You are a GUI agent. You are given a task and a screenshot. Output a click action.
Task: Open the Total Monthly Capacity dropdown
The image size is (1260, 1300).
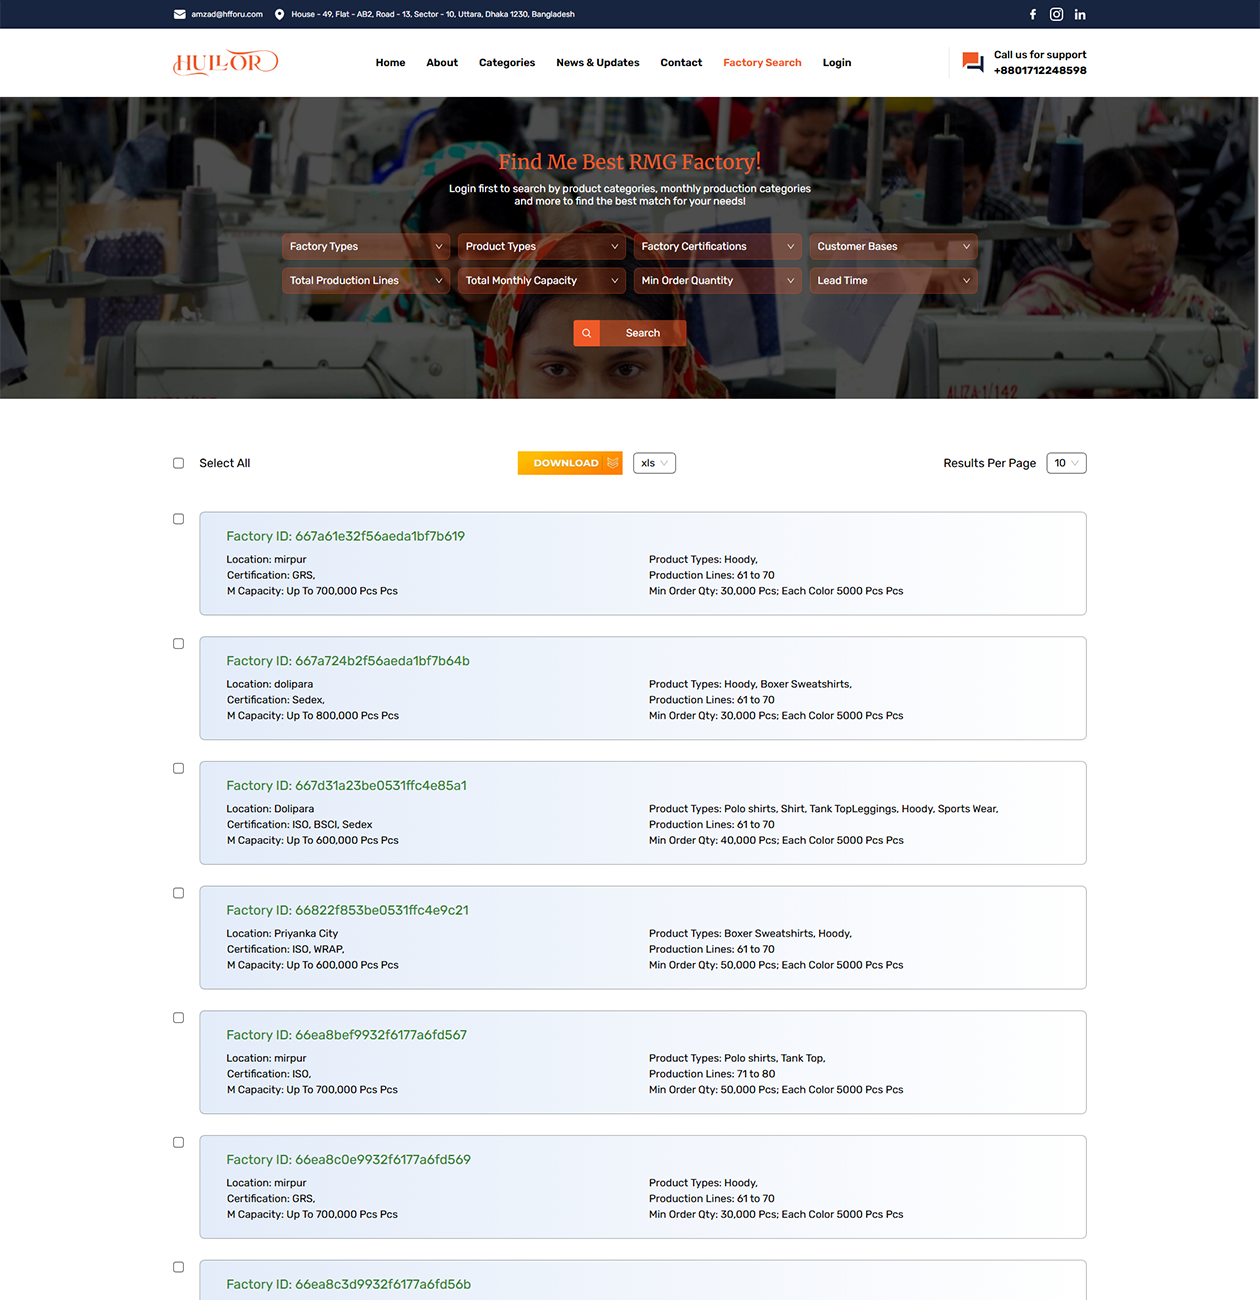pyautogui.click(x=542, y=281)
